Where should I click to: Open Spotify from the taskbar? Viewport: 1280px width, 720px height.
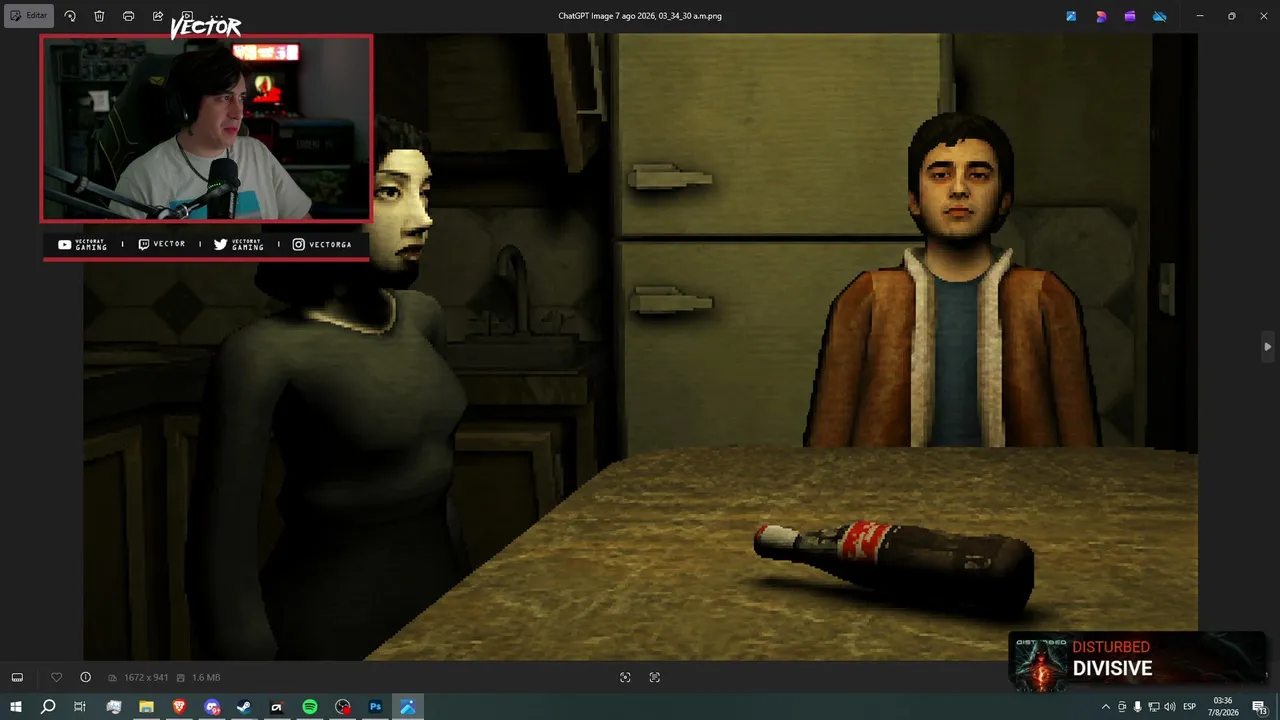[x=310, y=707]
